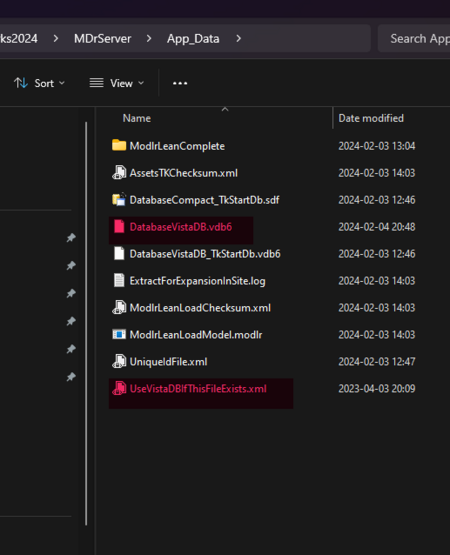Open the See more three-dots menu

(x=180, y=83)
